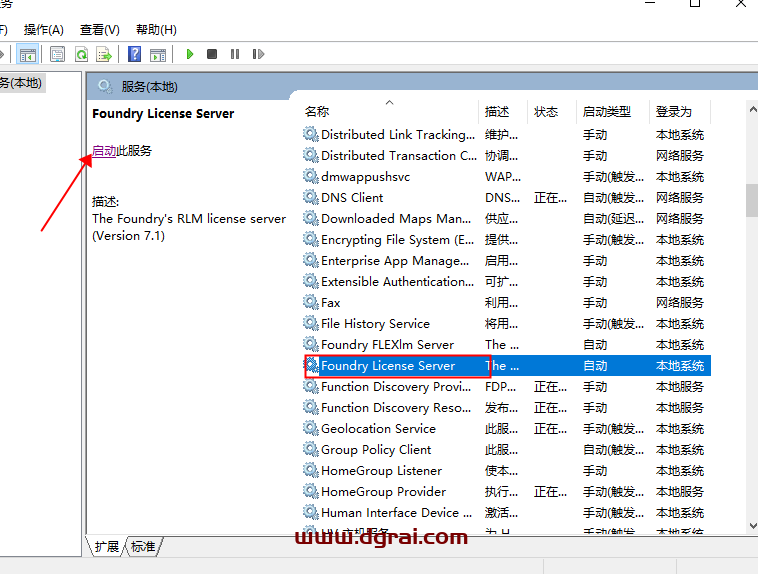The height and width of the screenshot is (574, 758).
Task: Click the gear icon of Fax service
Action: coord(310,302)
